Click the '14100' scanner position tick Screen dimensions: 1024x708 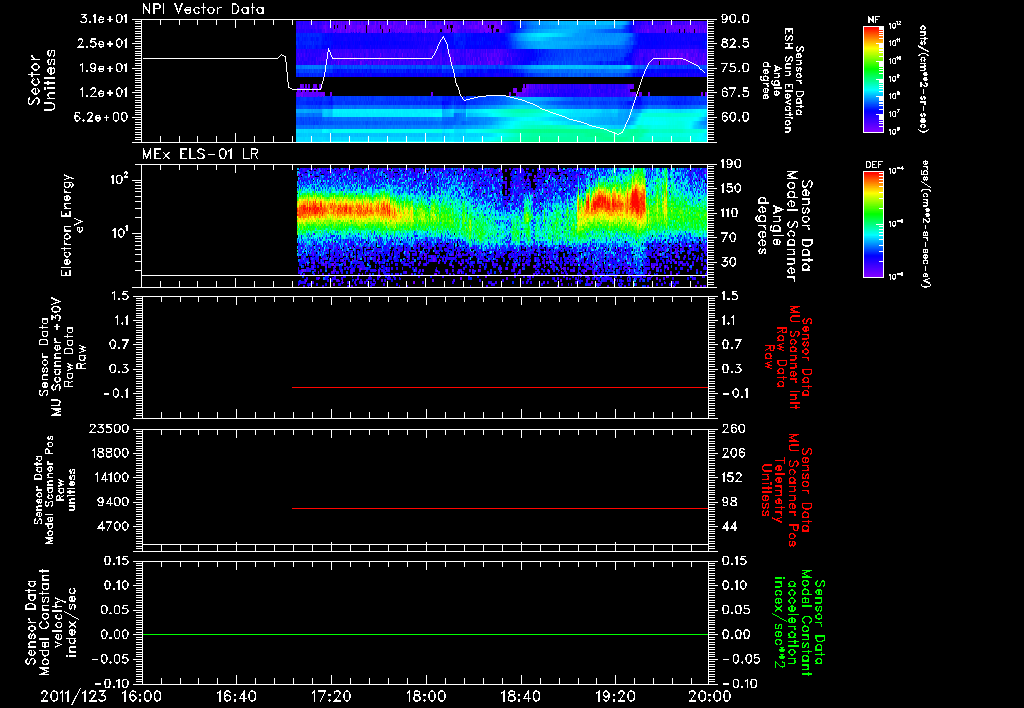(x=109, y=477)
